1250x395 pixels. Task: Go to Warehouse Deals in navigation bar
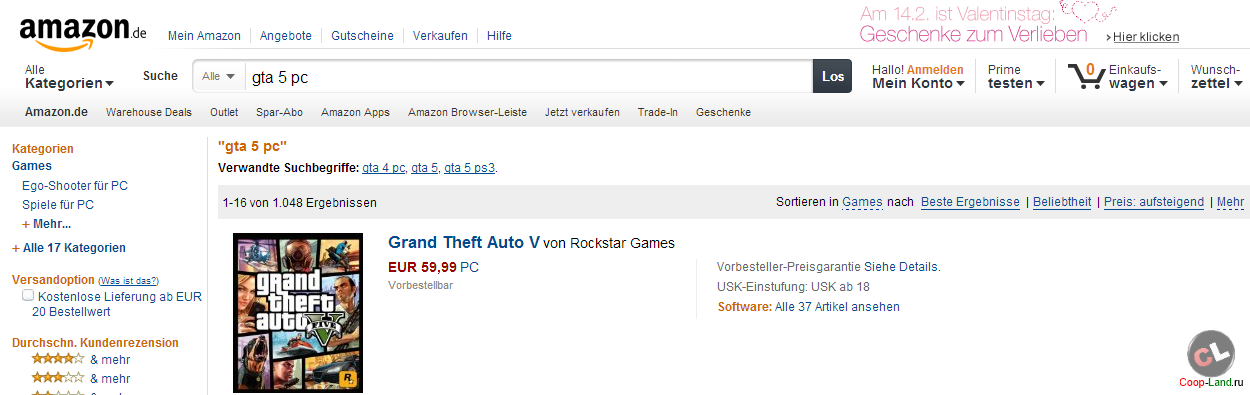[x=149, y=112]
